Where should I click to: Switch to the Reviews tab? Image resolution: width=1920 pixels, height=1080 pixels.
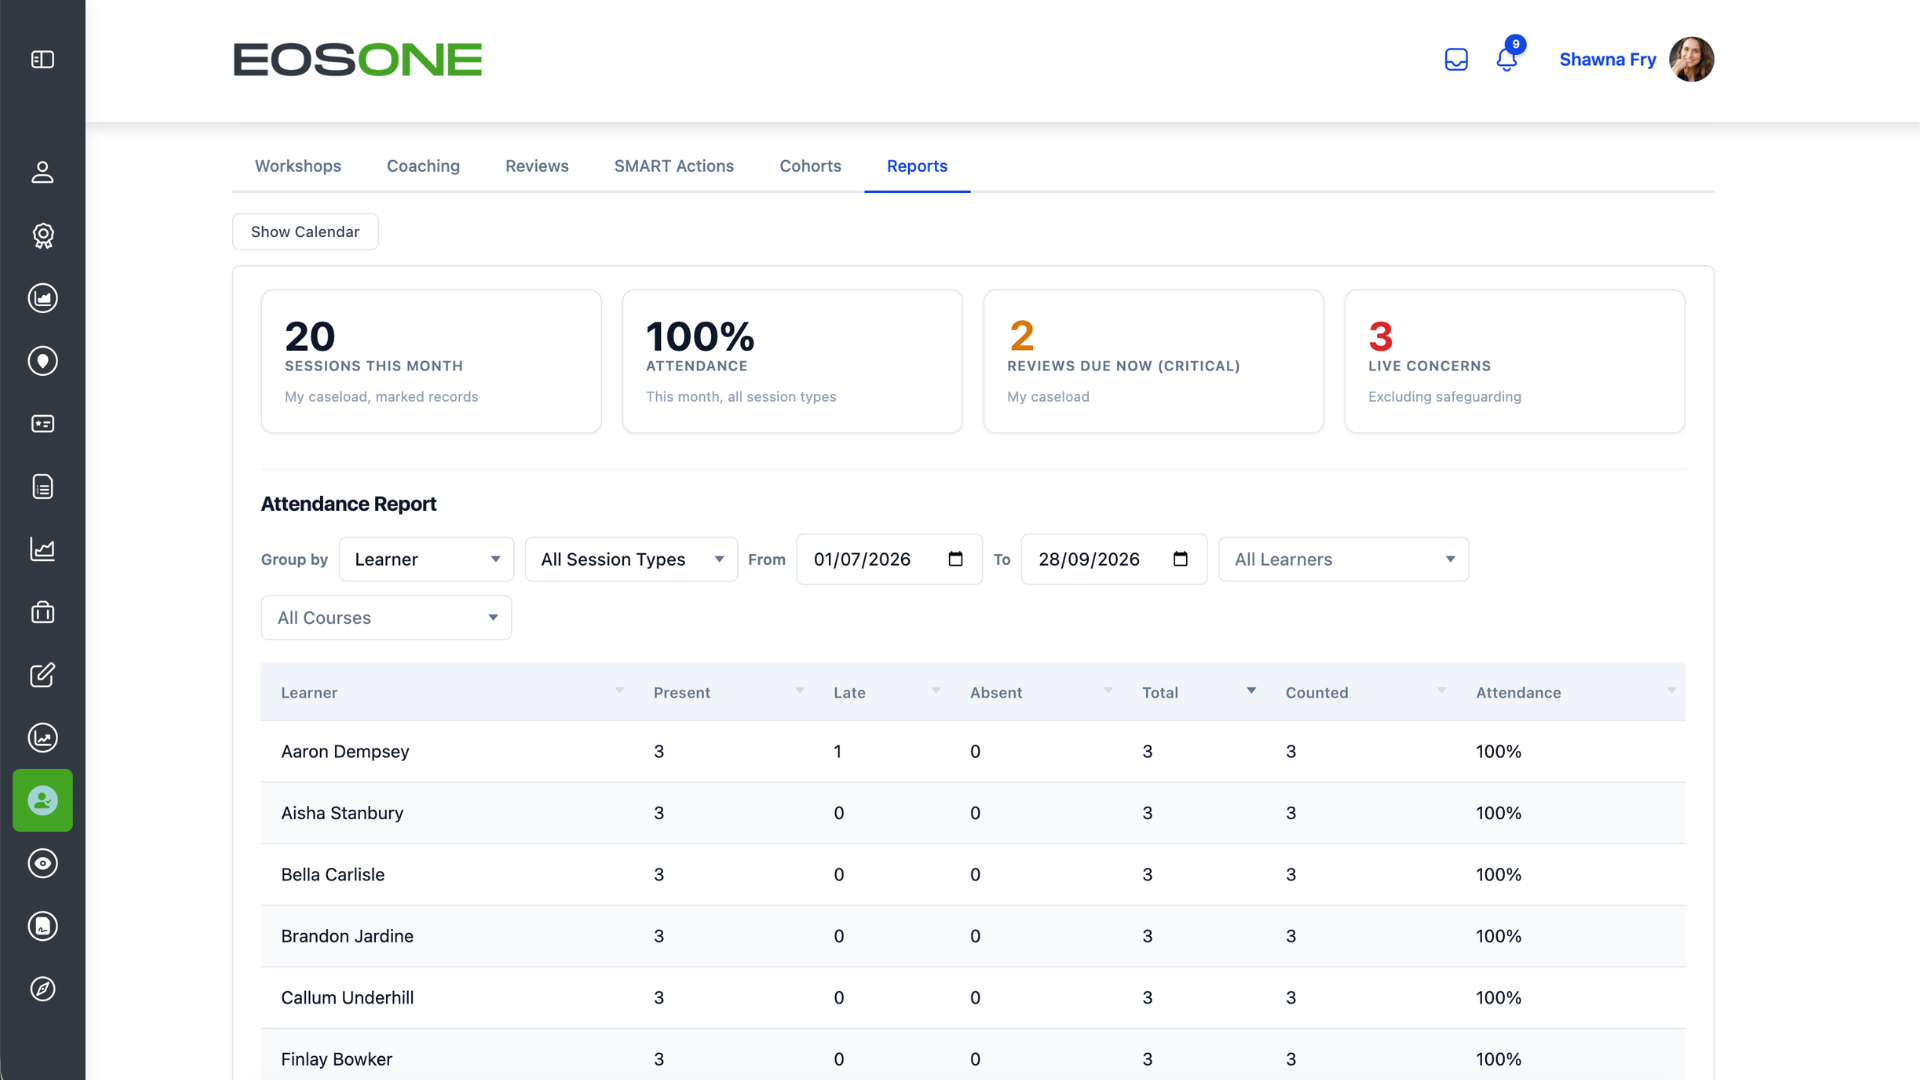pyautogui.click(x=537, y=166)
